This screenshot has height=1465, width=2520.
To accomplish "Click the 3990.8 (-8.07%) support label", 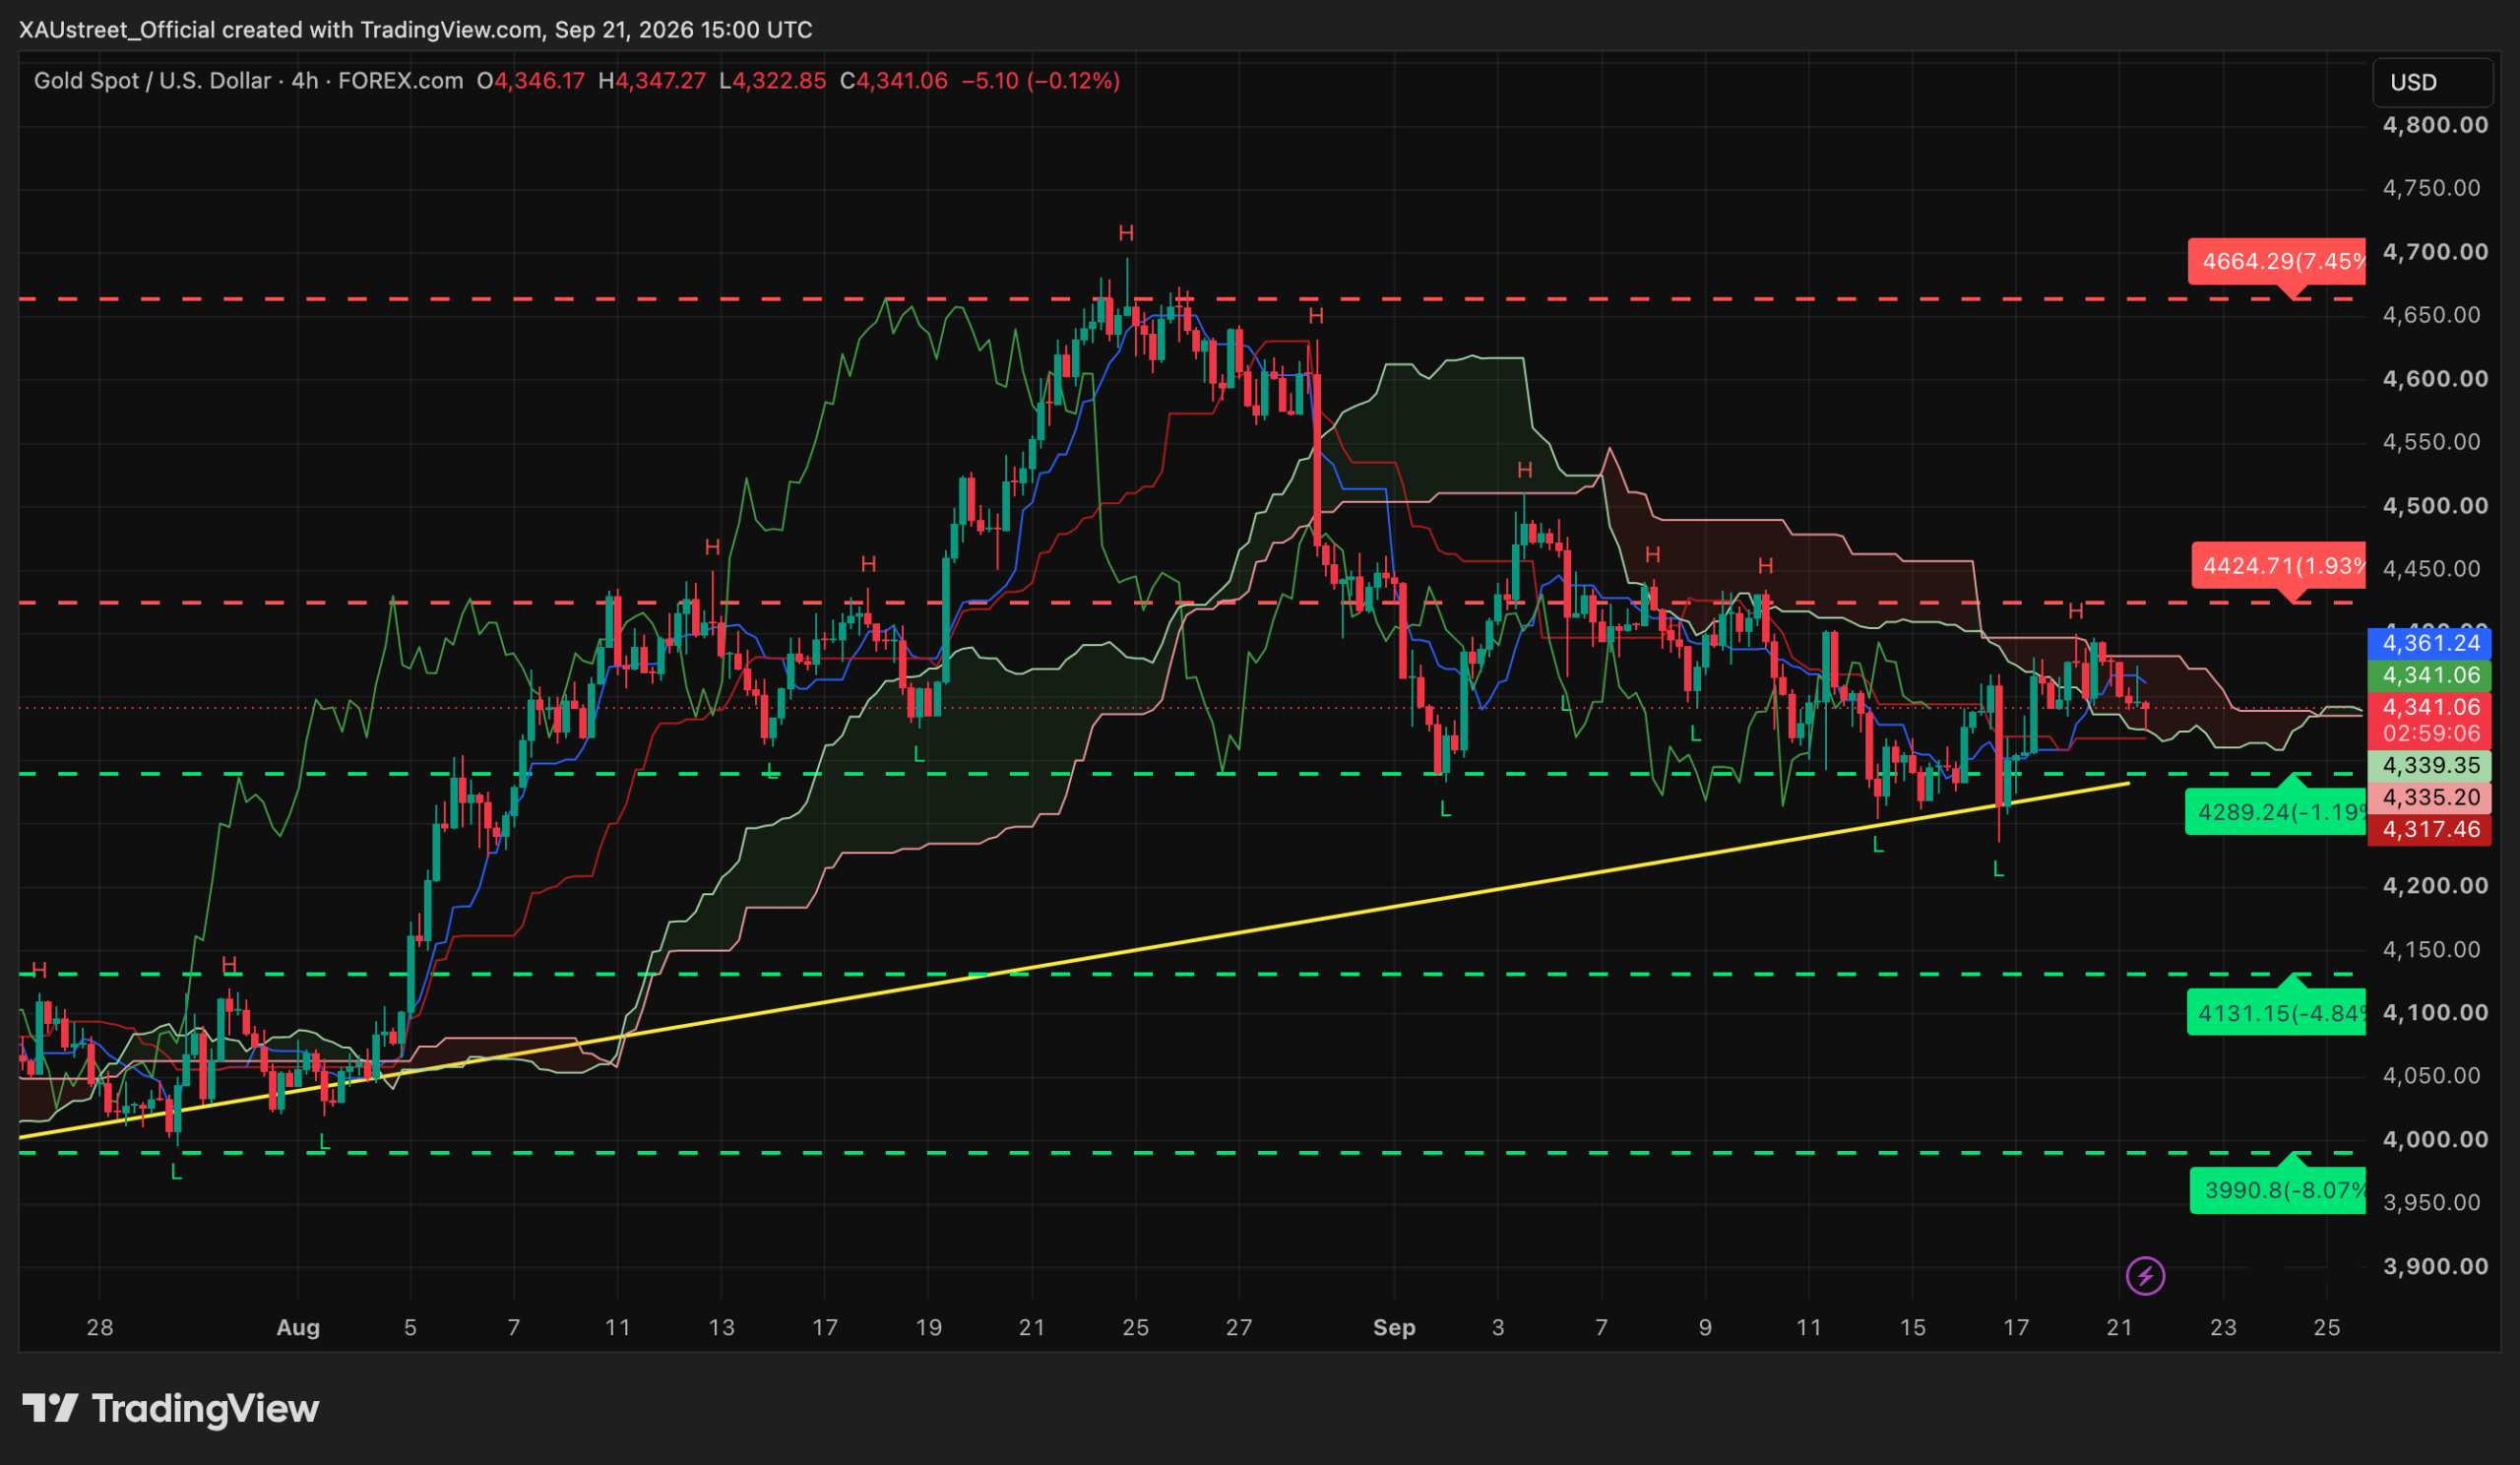I will point(2278,1190).
